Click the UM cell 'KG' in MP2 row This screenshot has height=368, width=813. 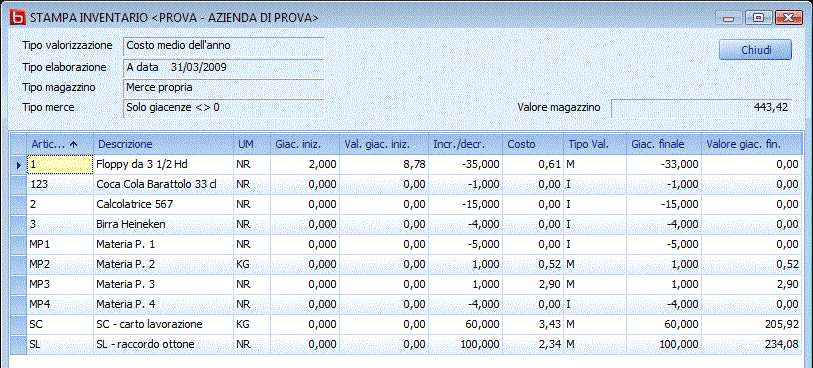point(251,264)
